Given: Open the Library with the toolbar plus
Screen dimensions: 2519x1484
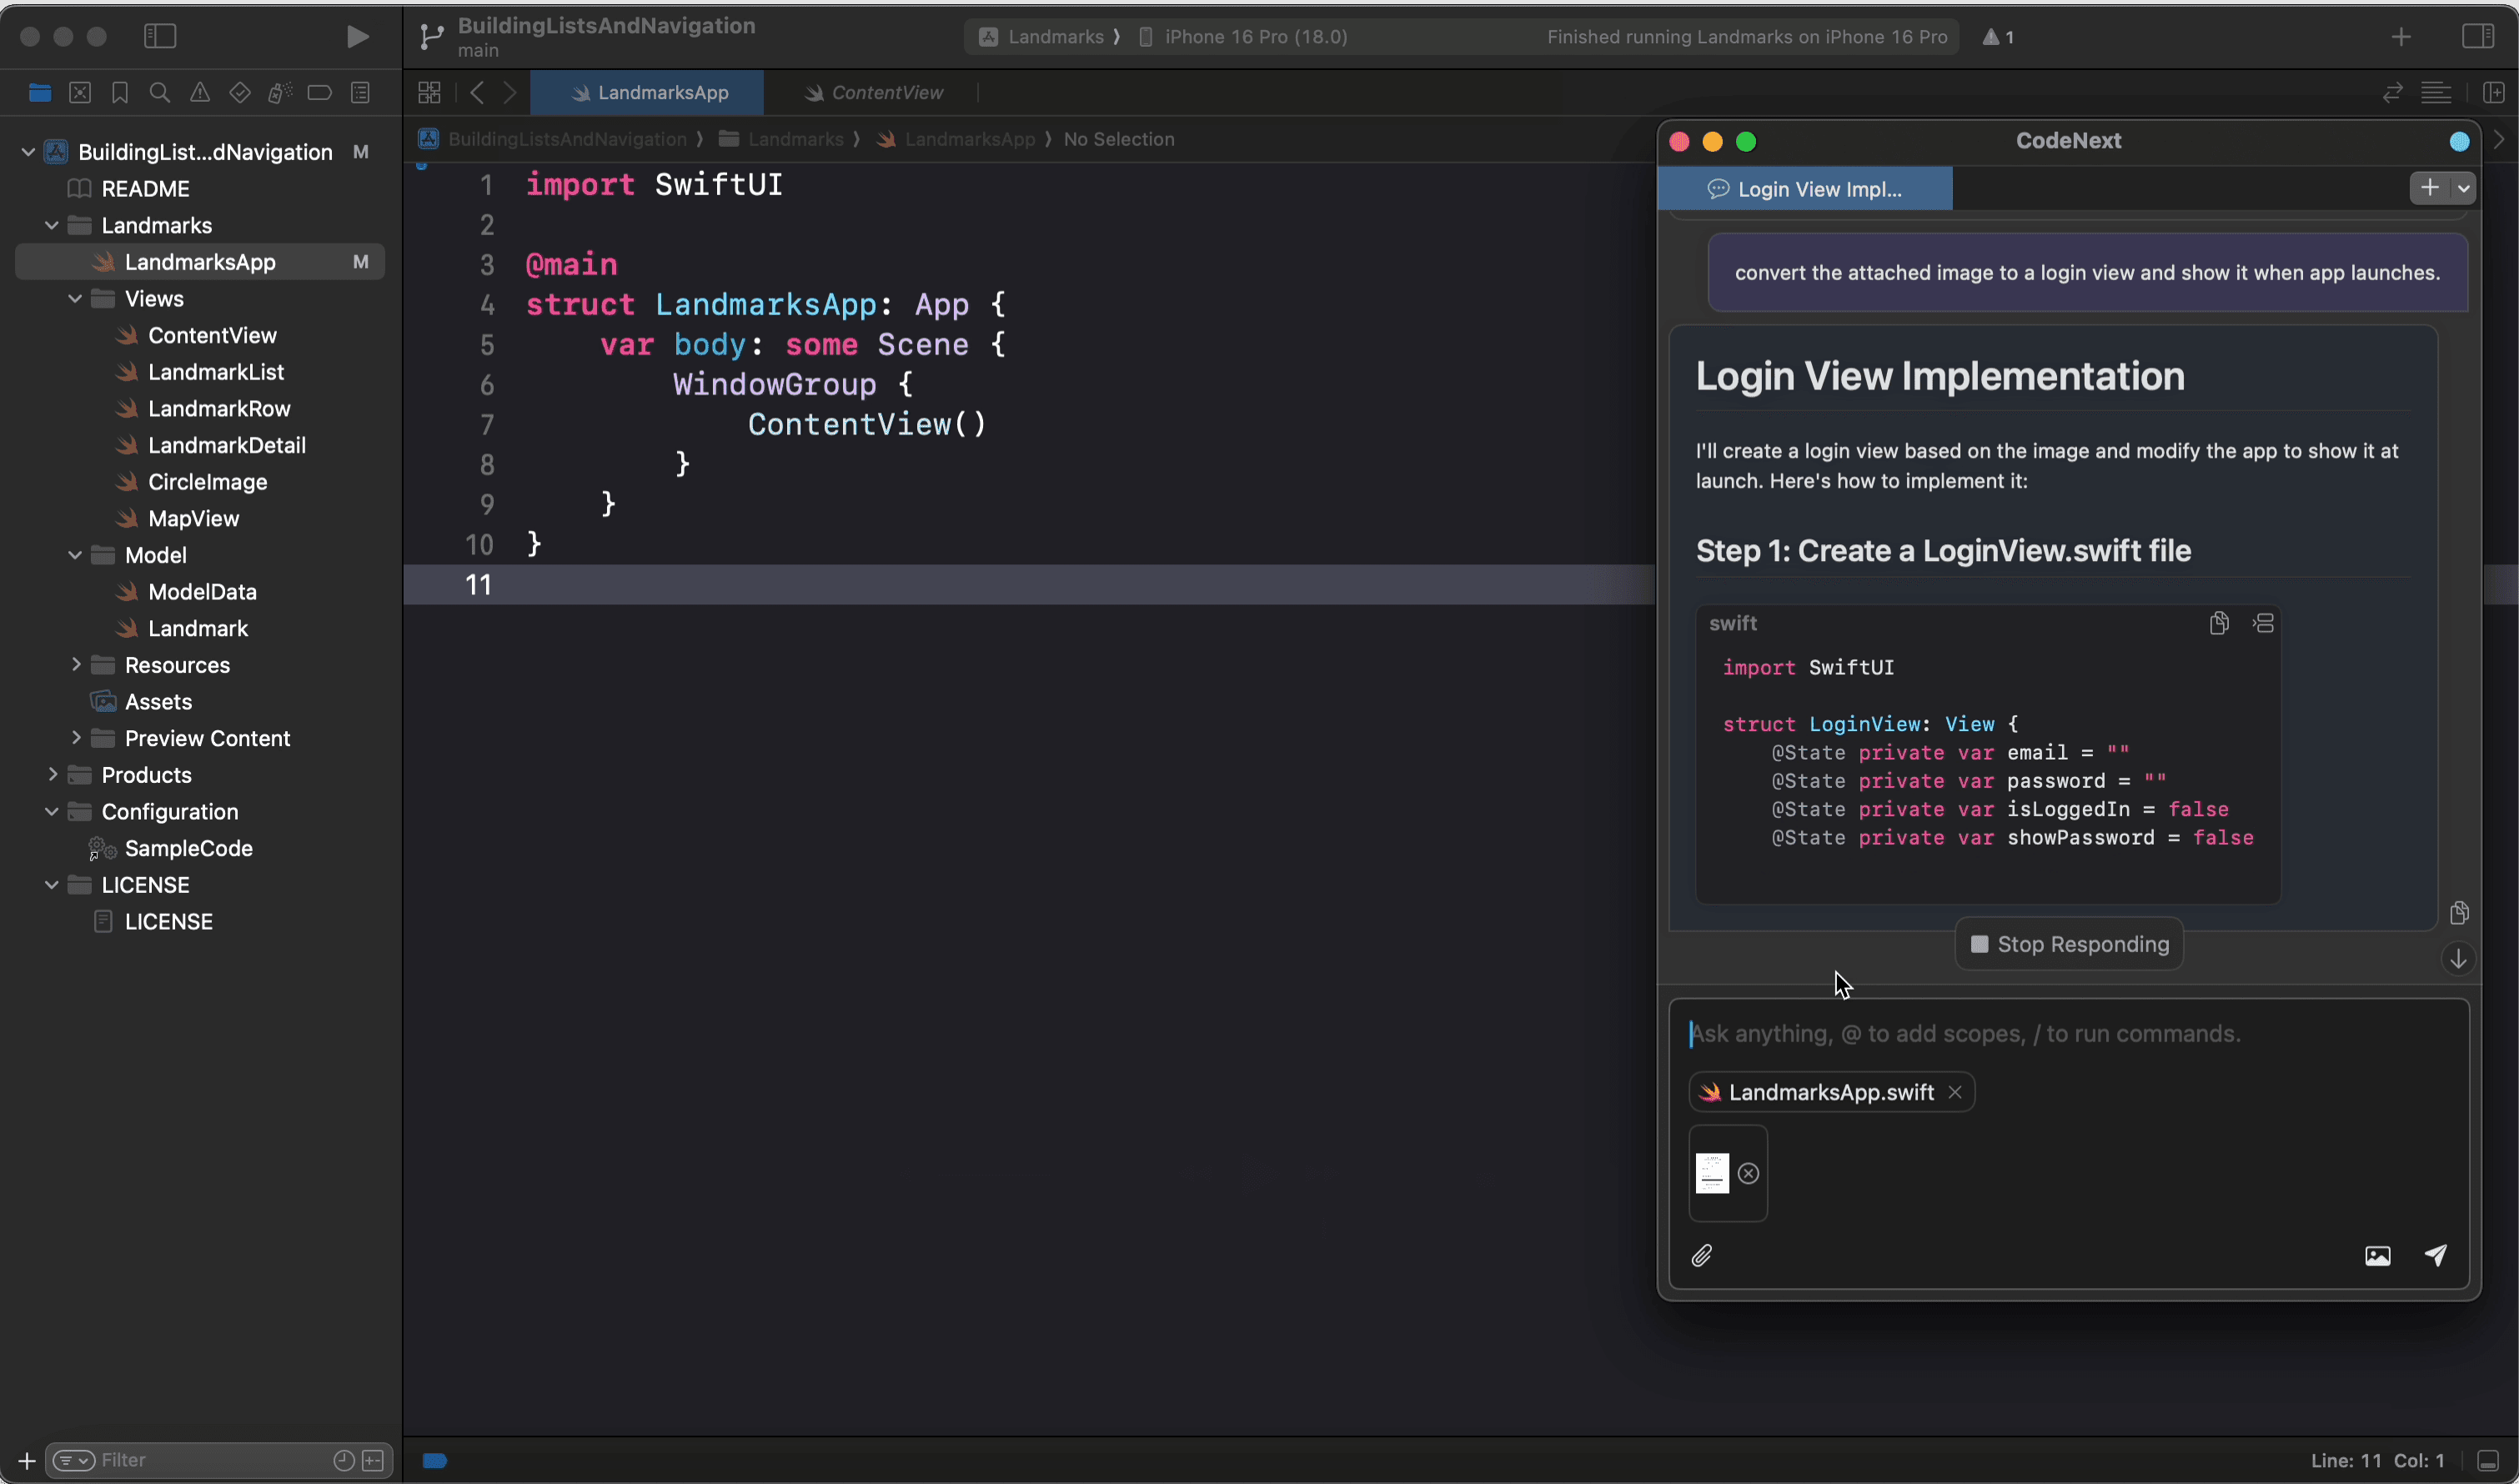Looking at the screenshot, I should 2401,37.
